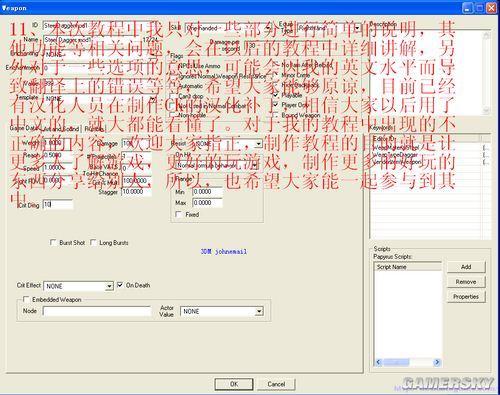Enable the Long Bursts checkbox

(93, 242)
